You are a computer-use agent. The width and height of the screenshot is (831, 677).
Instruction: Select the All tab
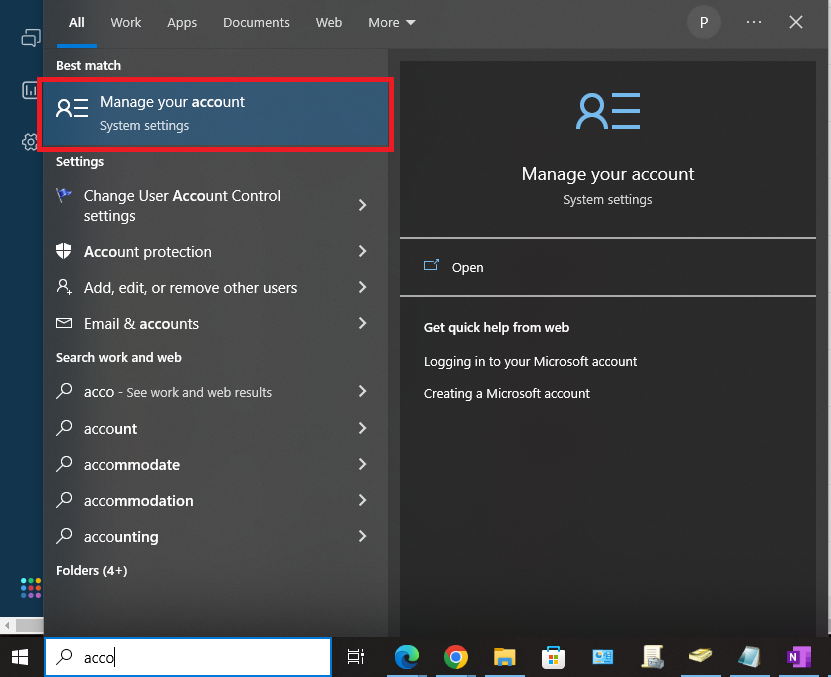pos(76,23)
